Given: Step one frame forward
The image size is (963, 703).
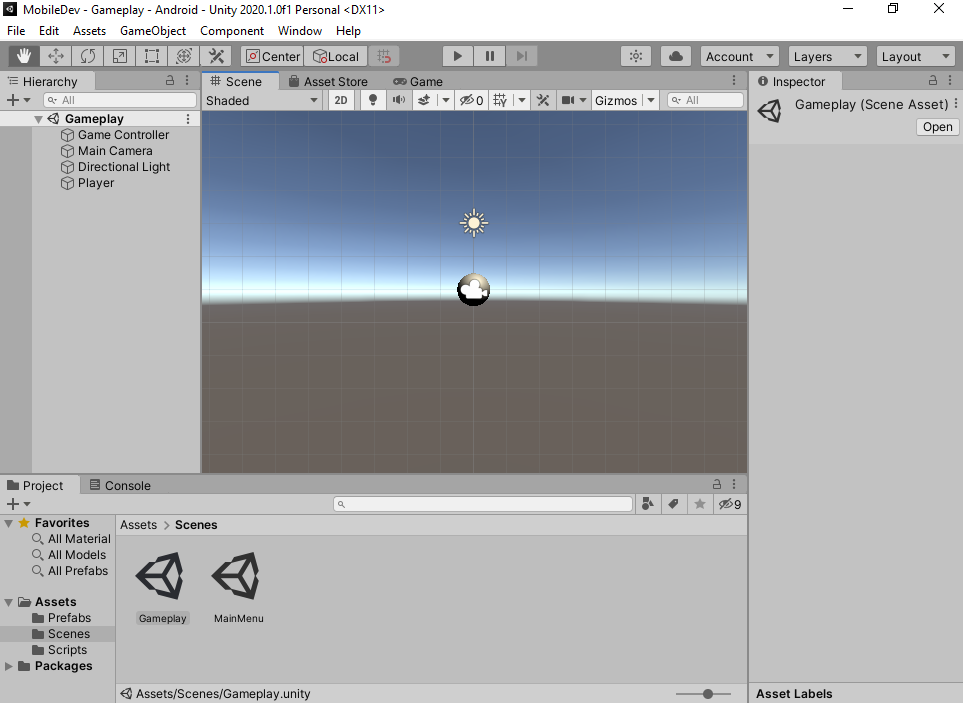Looking at the screenshot, I should pyautogui.click(x=521, y=56).
